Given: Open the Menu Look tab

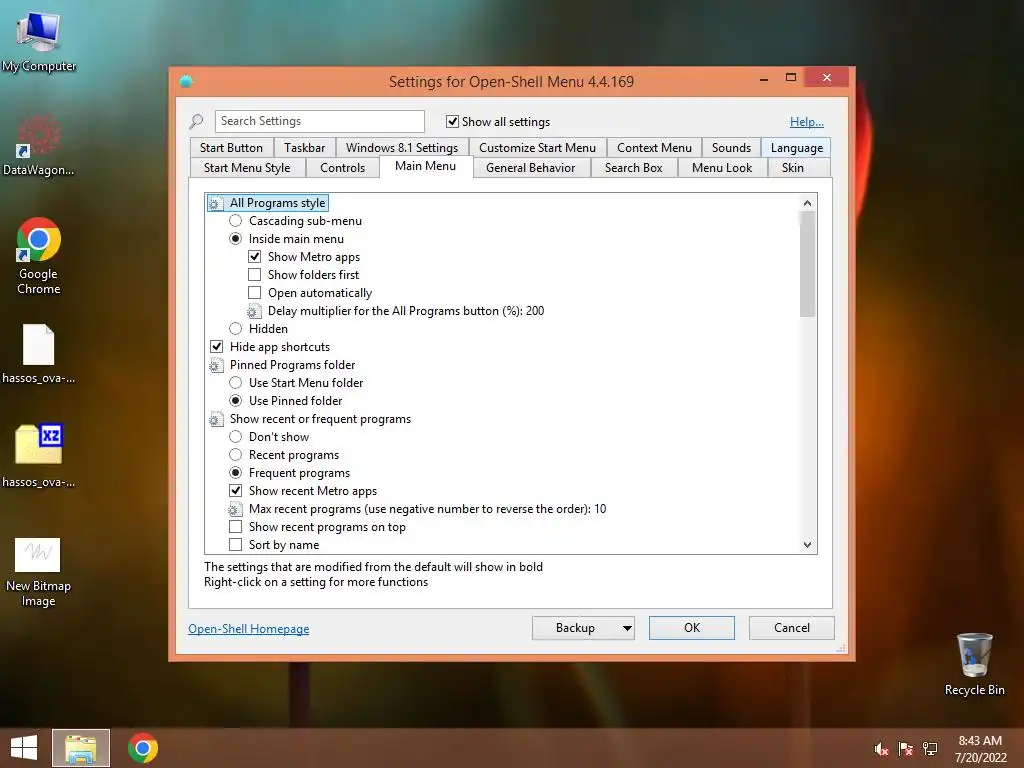Looking at the screenshot, I should 722,168.
